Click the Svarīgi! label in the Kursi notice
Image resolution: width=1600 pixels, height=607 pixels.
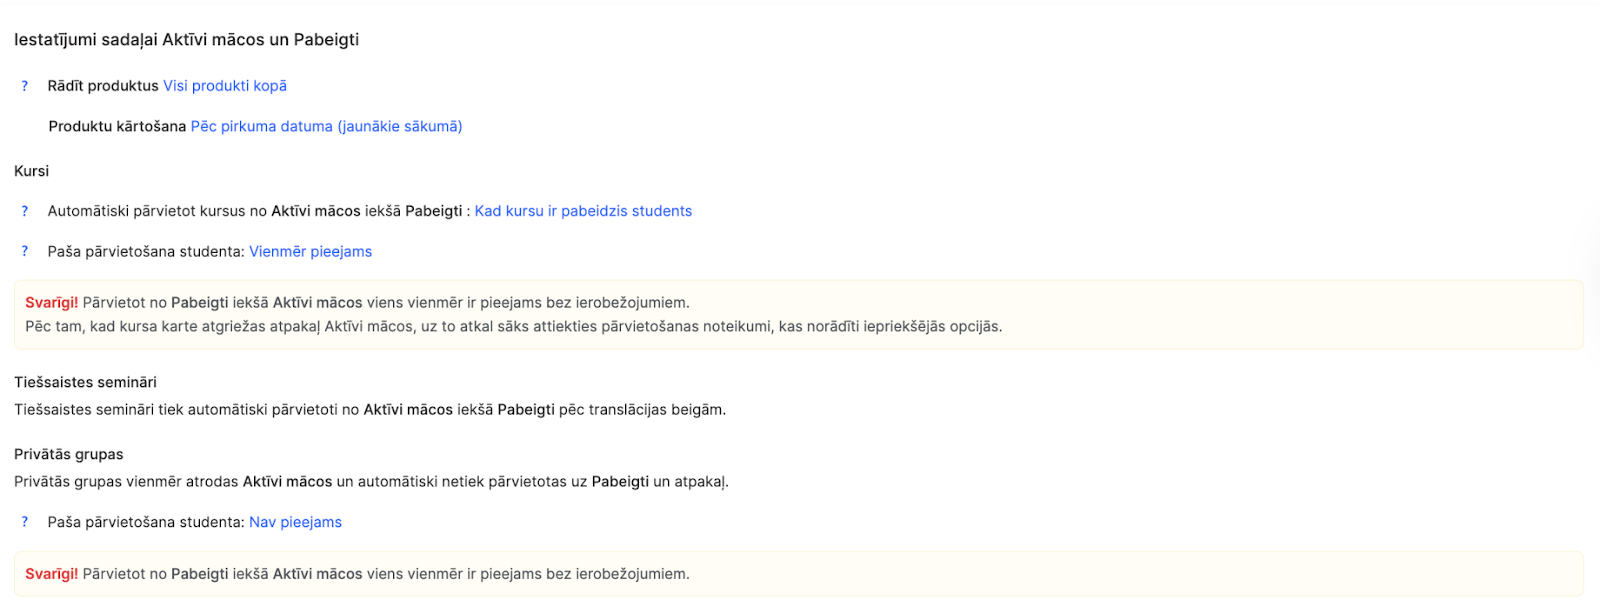[x=51, y=303]
